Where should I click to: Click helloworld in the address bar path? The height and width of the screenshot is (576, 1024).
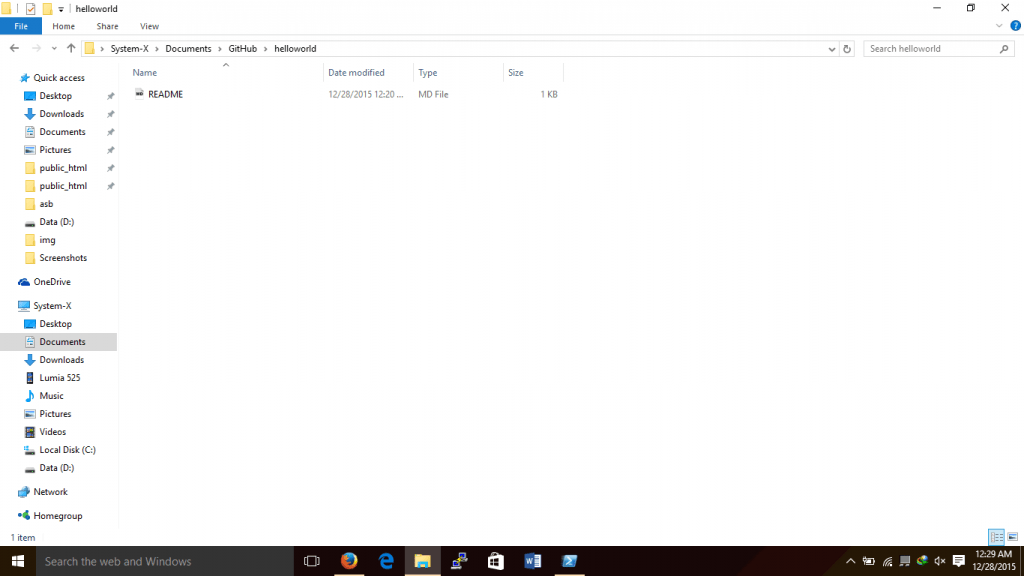pos(295,48)
